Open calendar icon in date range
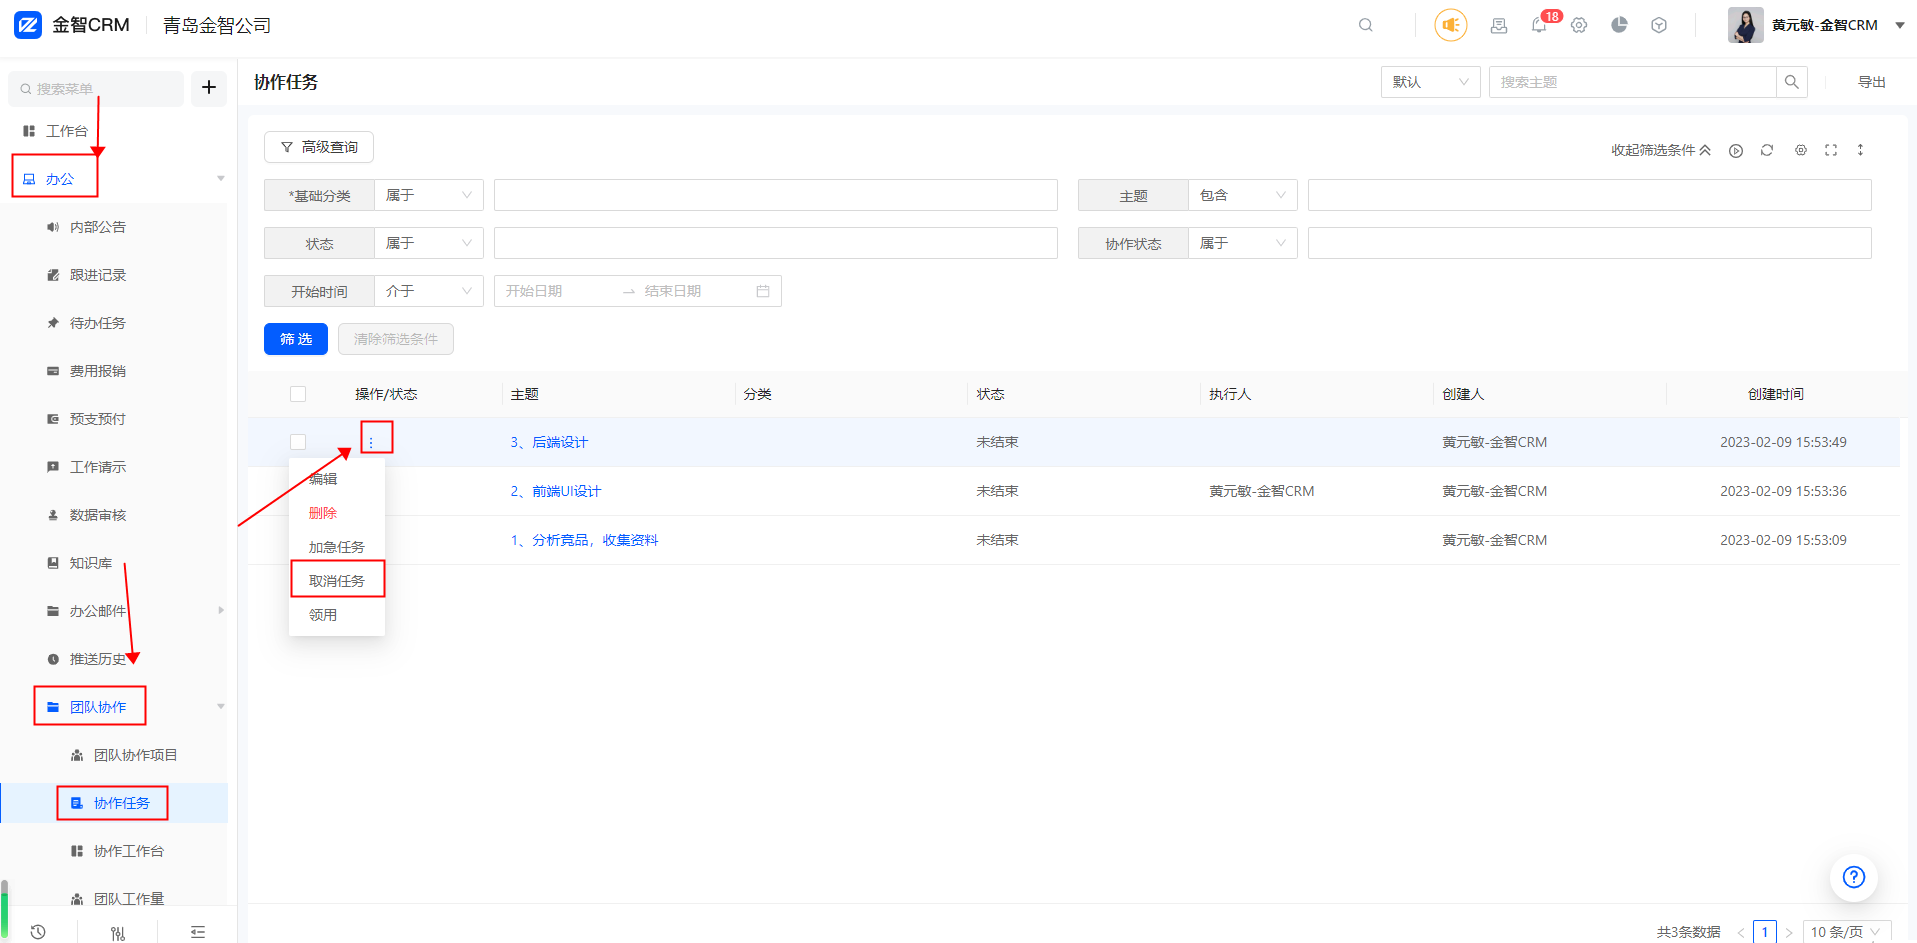 click(763, 291)
